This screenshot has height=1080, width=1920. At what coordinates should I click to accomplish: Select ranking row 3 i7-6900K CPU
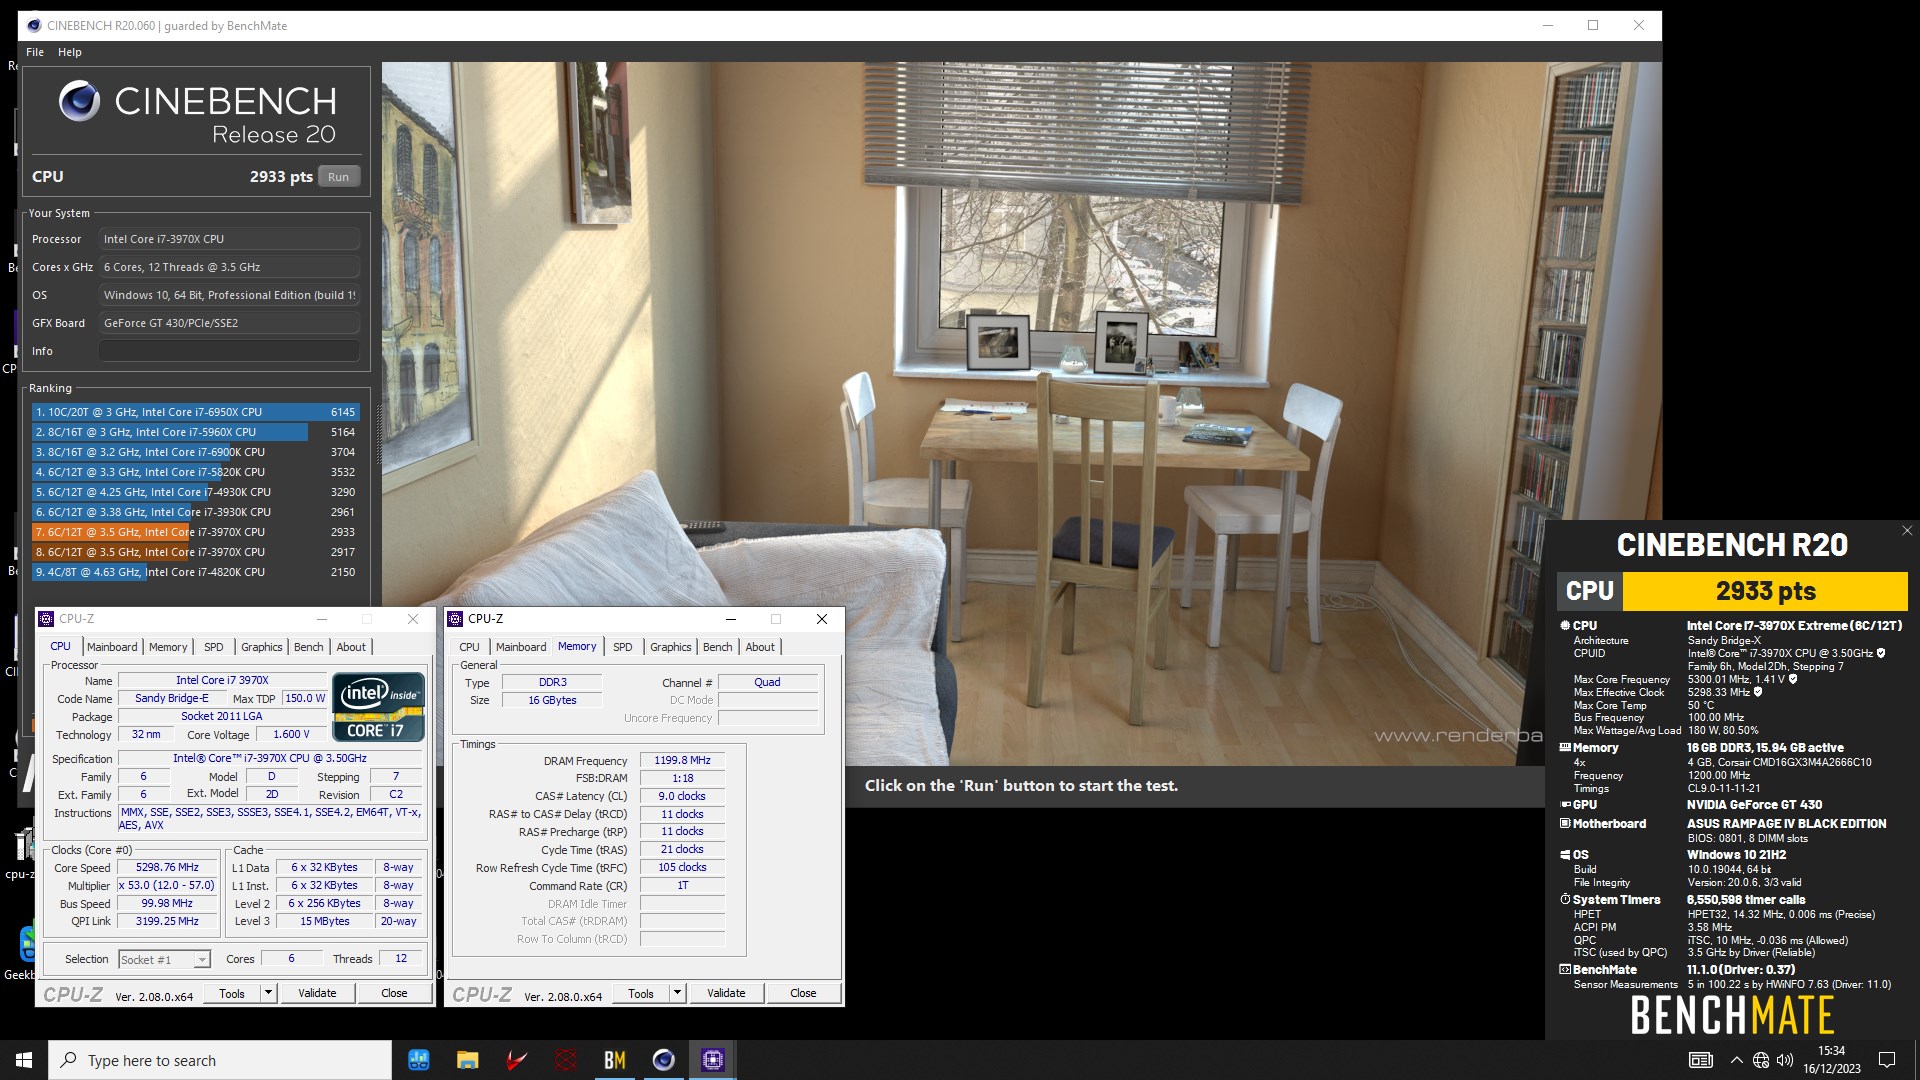point(196,452)
